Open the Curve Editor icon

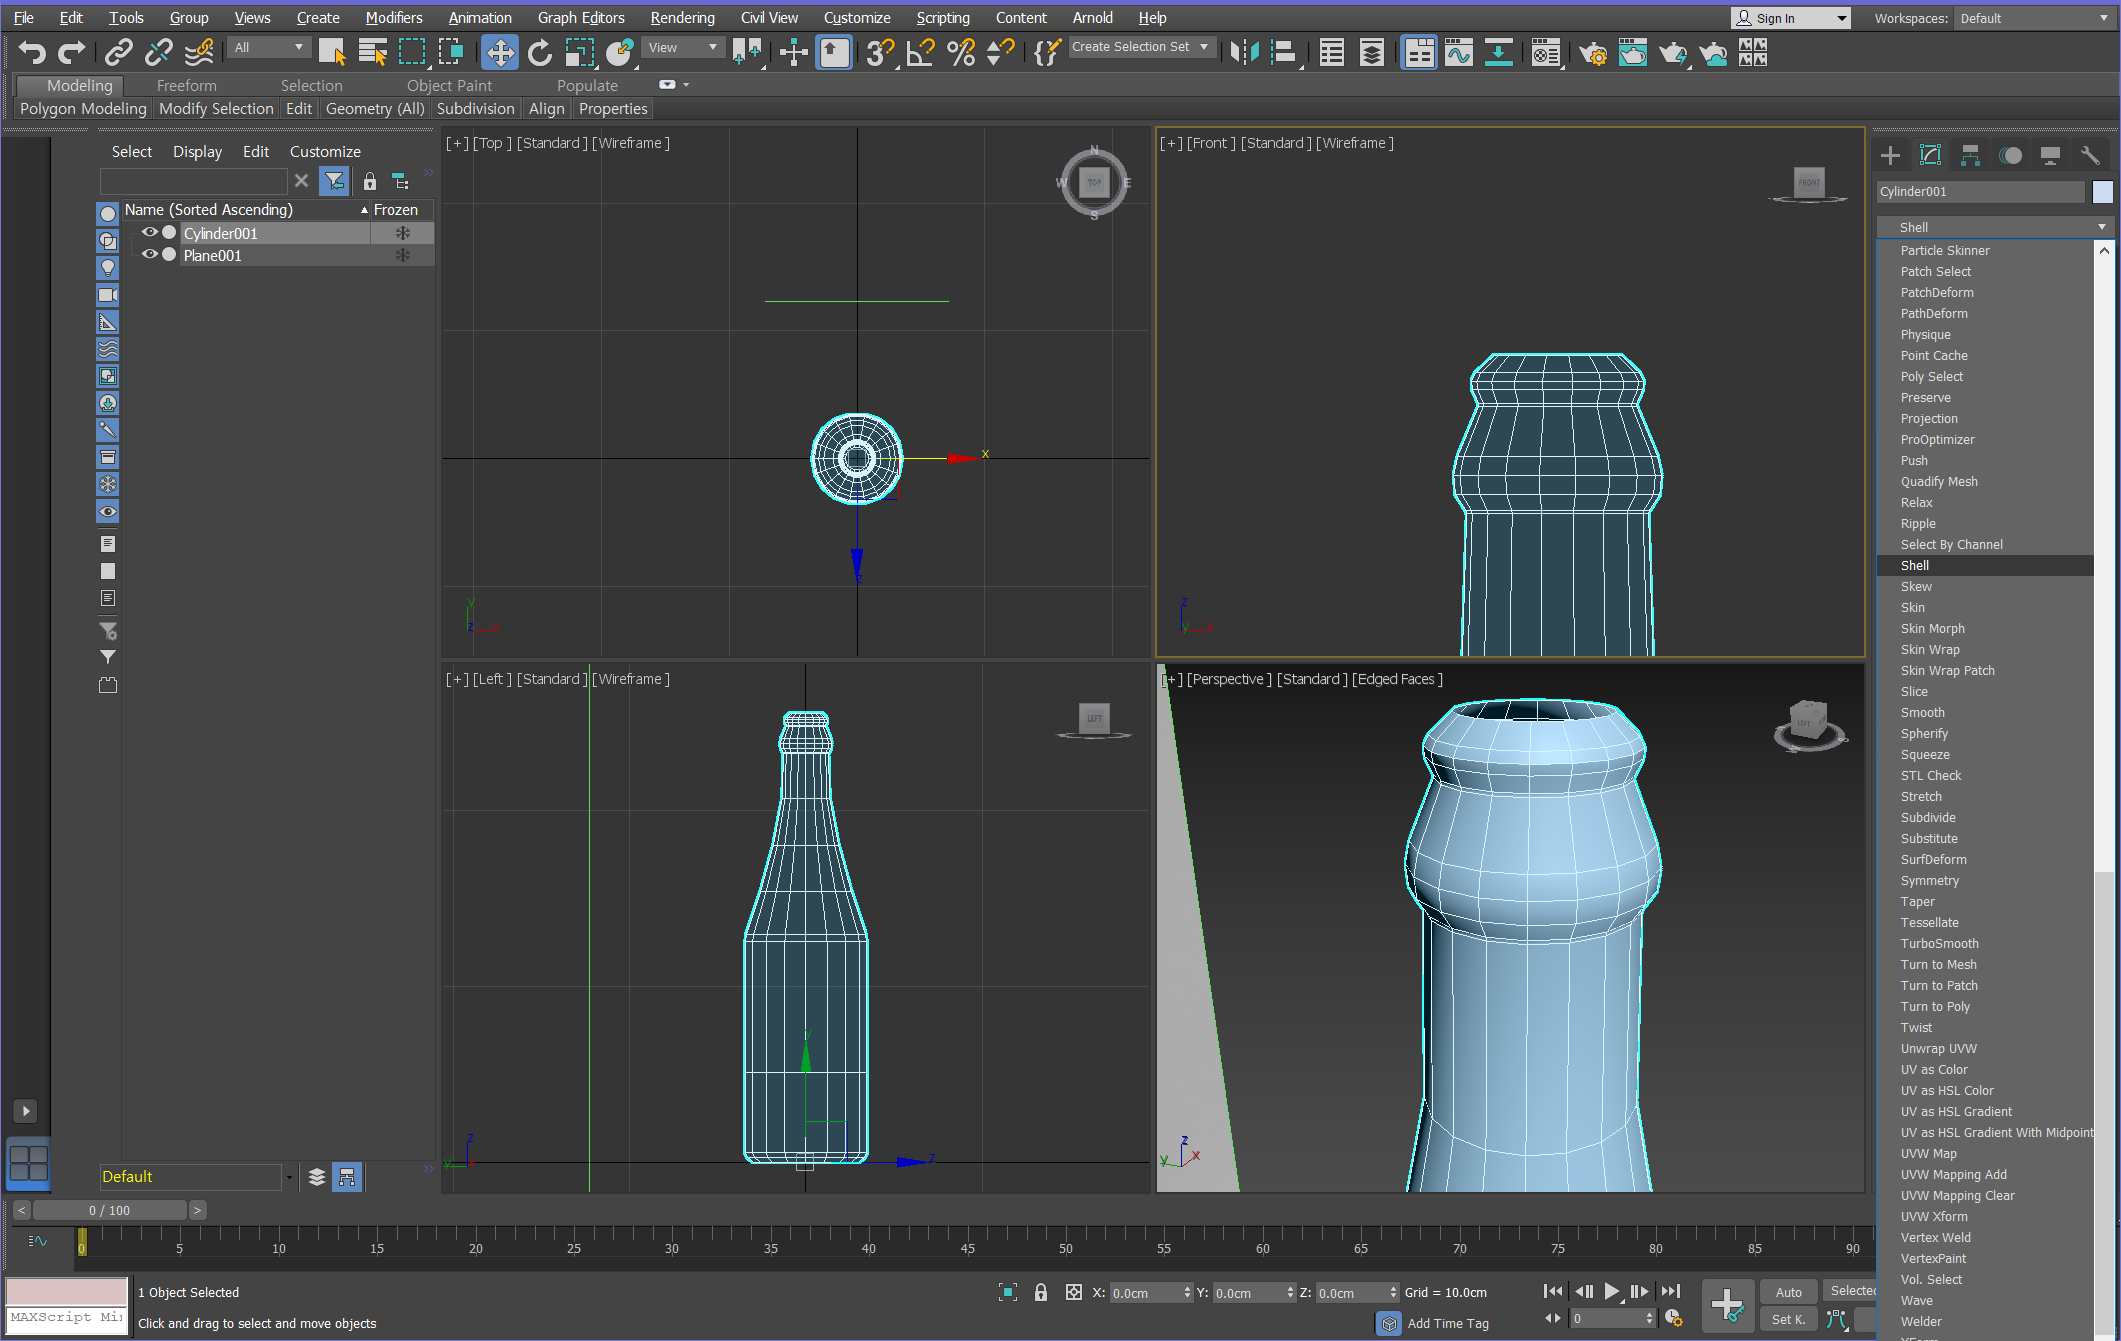pyautogui.click(x=1458, y=52)
